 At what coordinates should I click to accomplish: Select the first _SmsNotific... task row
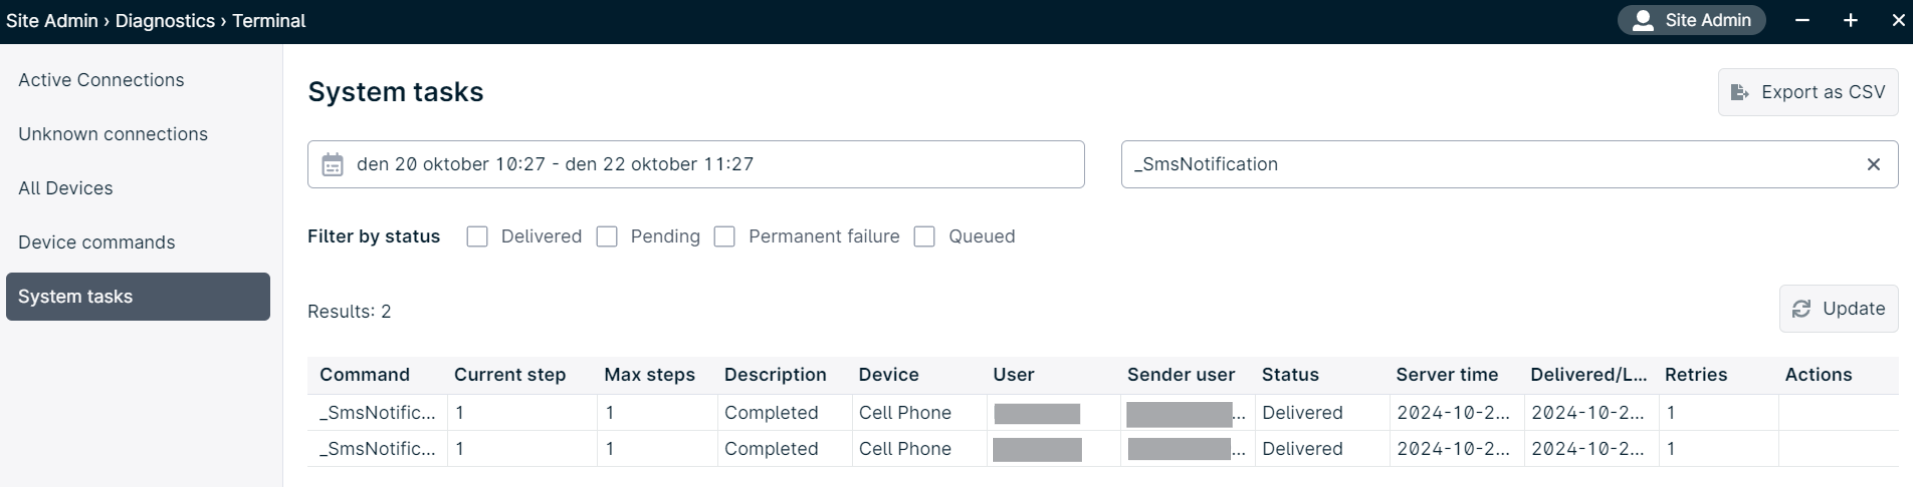1102,413
